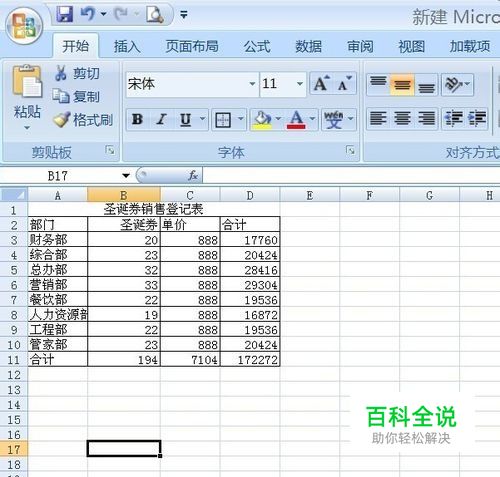This screenshot has width=500, height=477.
Task: Expand the underline style arrow
Action: (202, 119)
